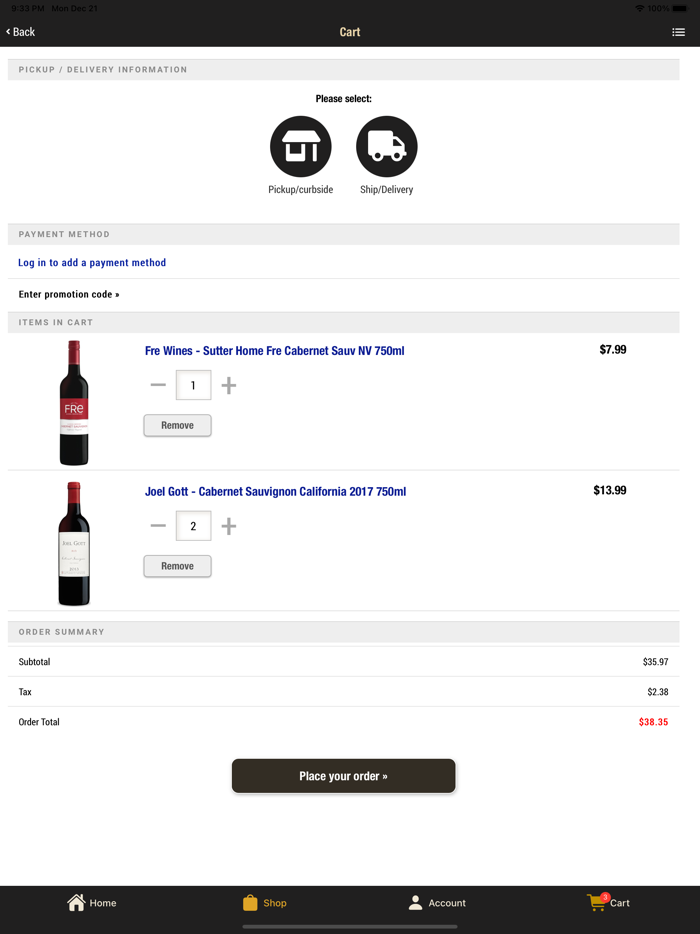This screenshot has width=700, height=934.
Task: Open the Cart icon with red badge
Action: (x=596, y=902)
